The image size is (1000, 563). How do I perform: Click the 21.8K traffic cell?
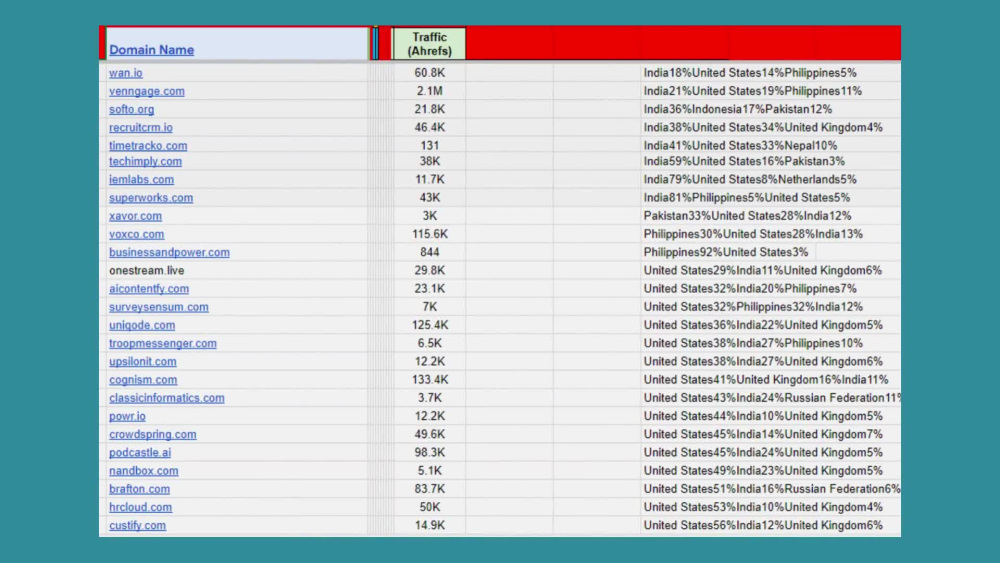coord(429,109)
